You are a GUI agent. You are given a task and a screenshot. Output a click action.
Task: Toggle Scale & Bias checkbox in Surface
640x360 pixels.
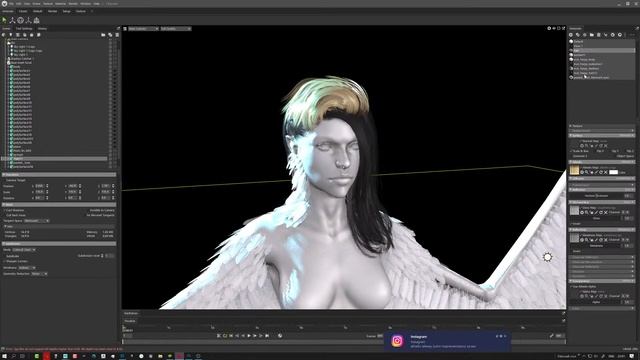pos(571,151)
